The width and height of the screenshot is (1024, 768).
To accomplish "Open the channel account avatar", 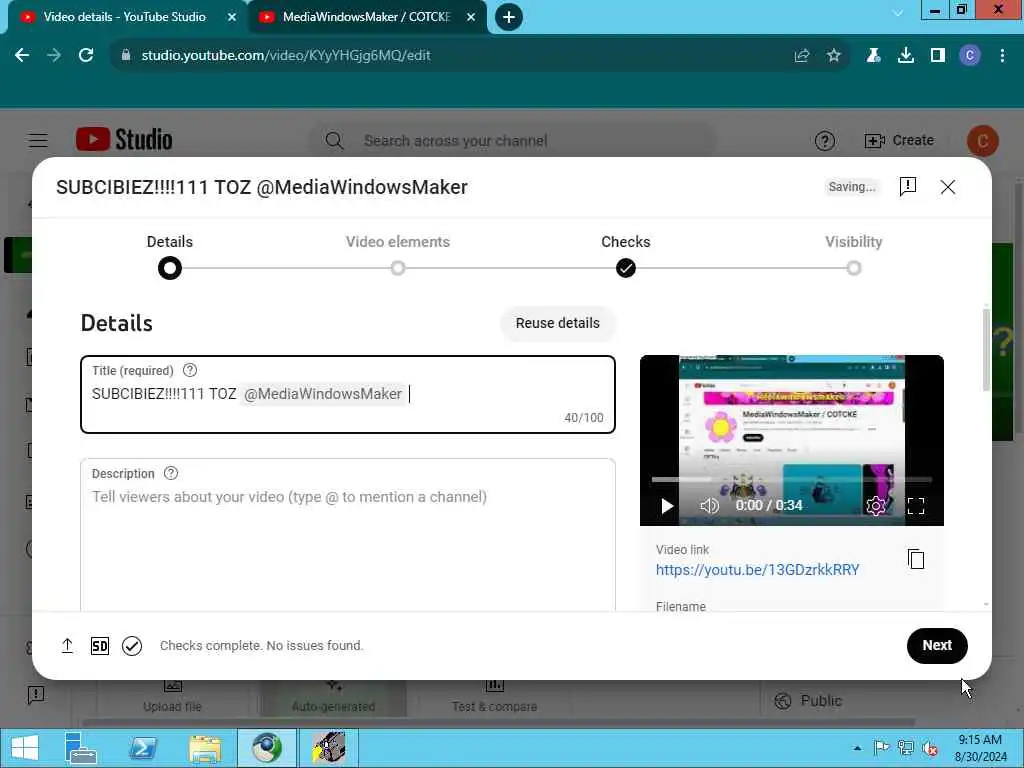I will (x=982, y=140).
